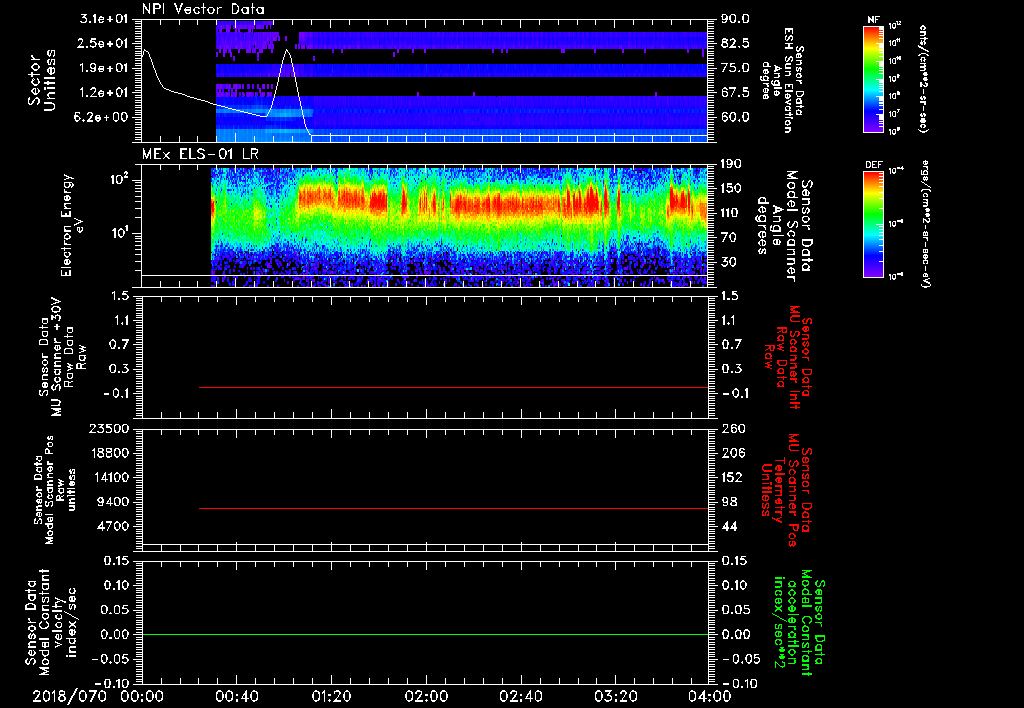Select the red 'MU Scanner Inh Raw Data' title
The height and width of the screenshot is (708, 1024).
coord(789,358)
